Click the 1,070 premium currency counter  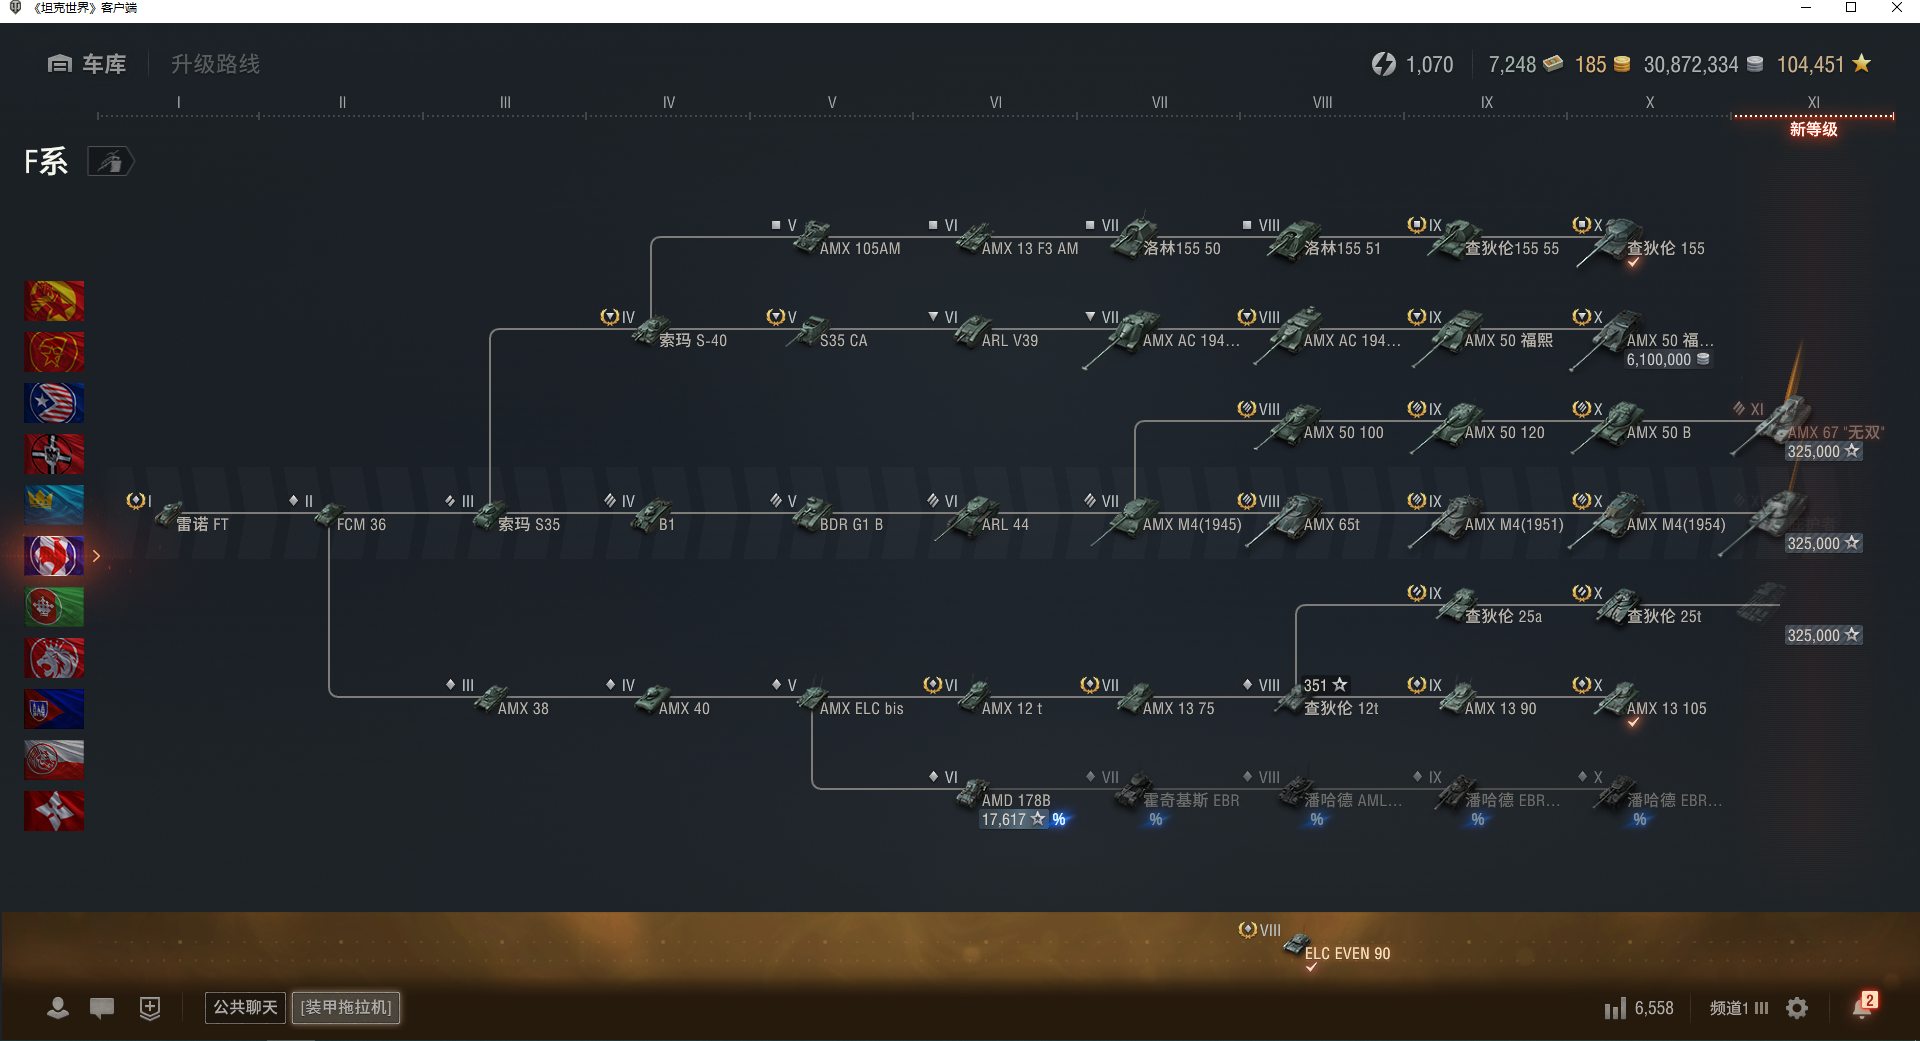(x=1413, y=64)
